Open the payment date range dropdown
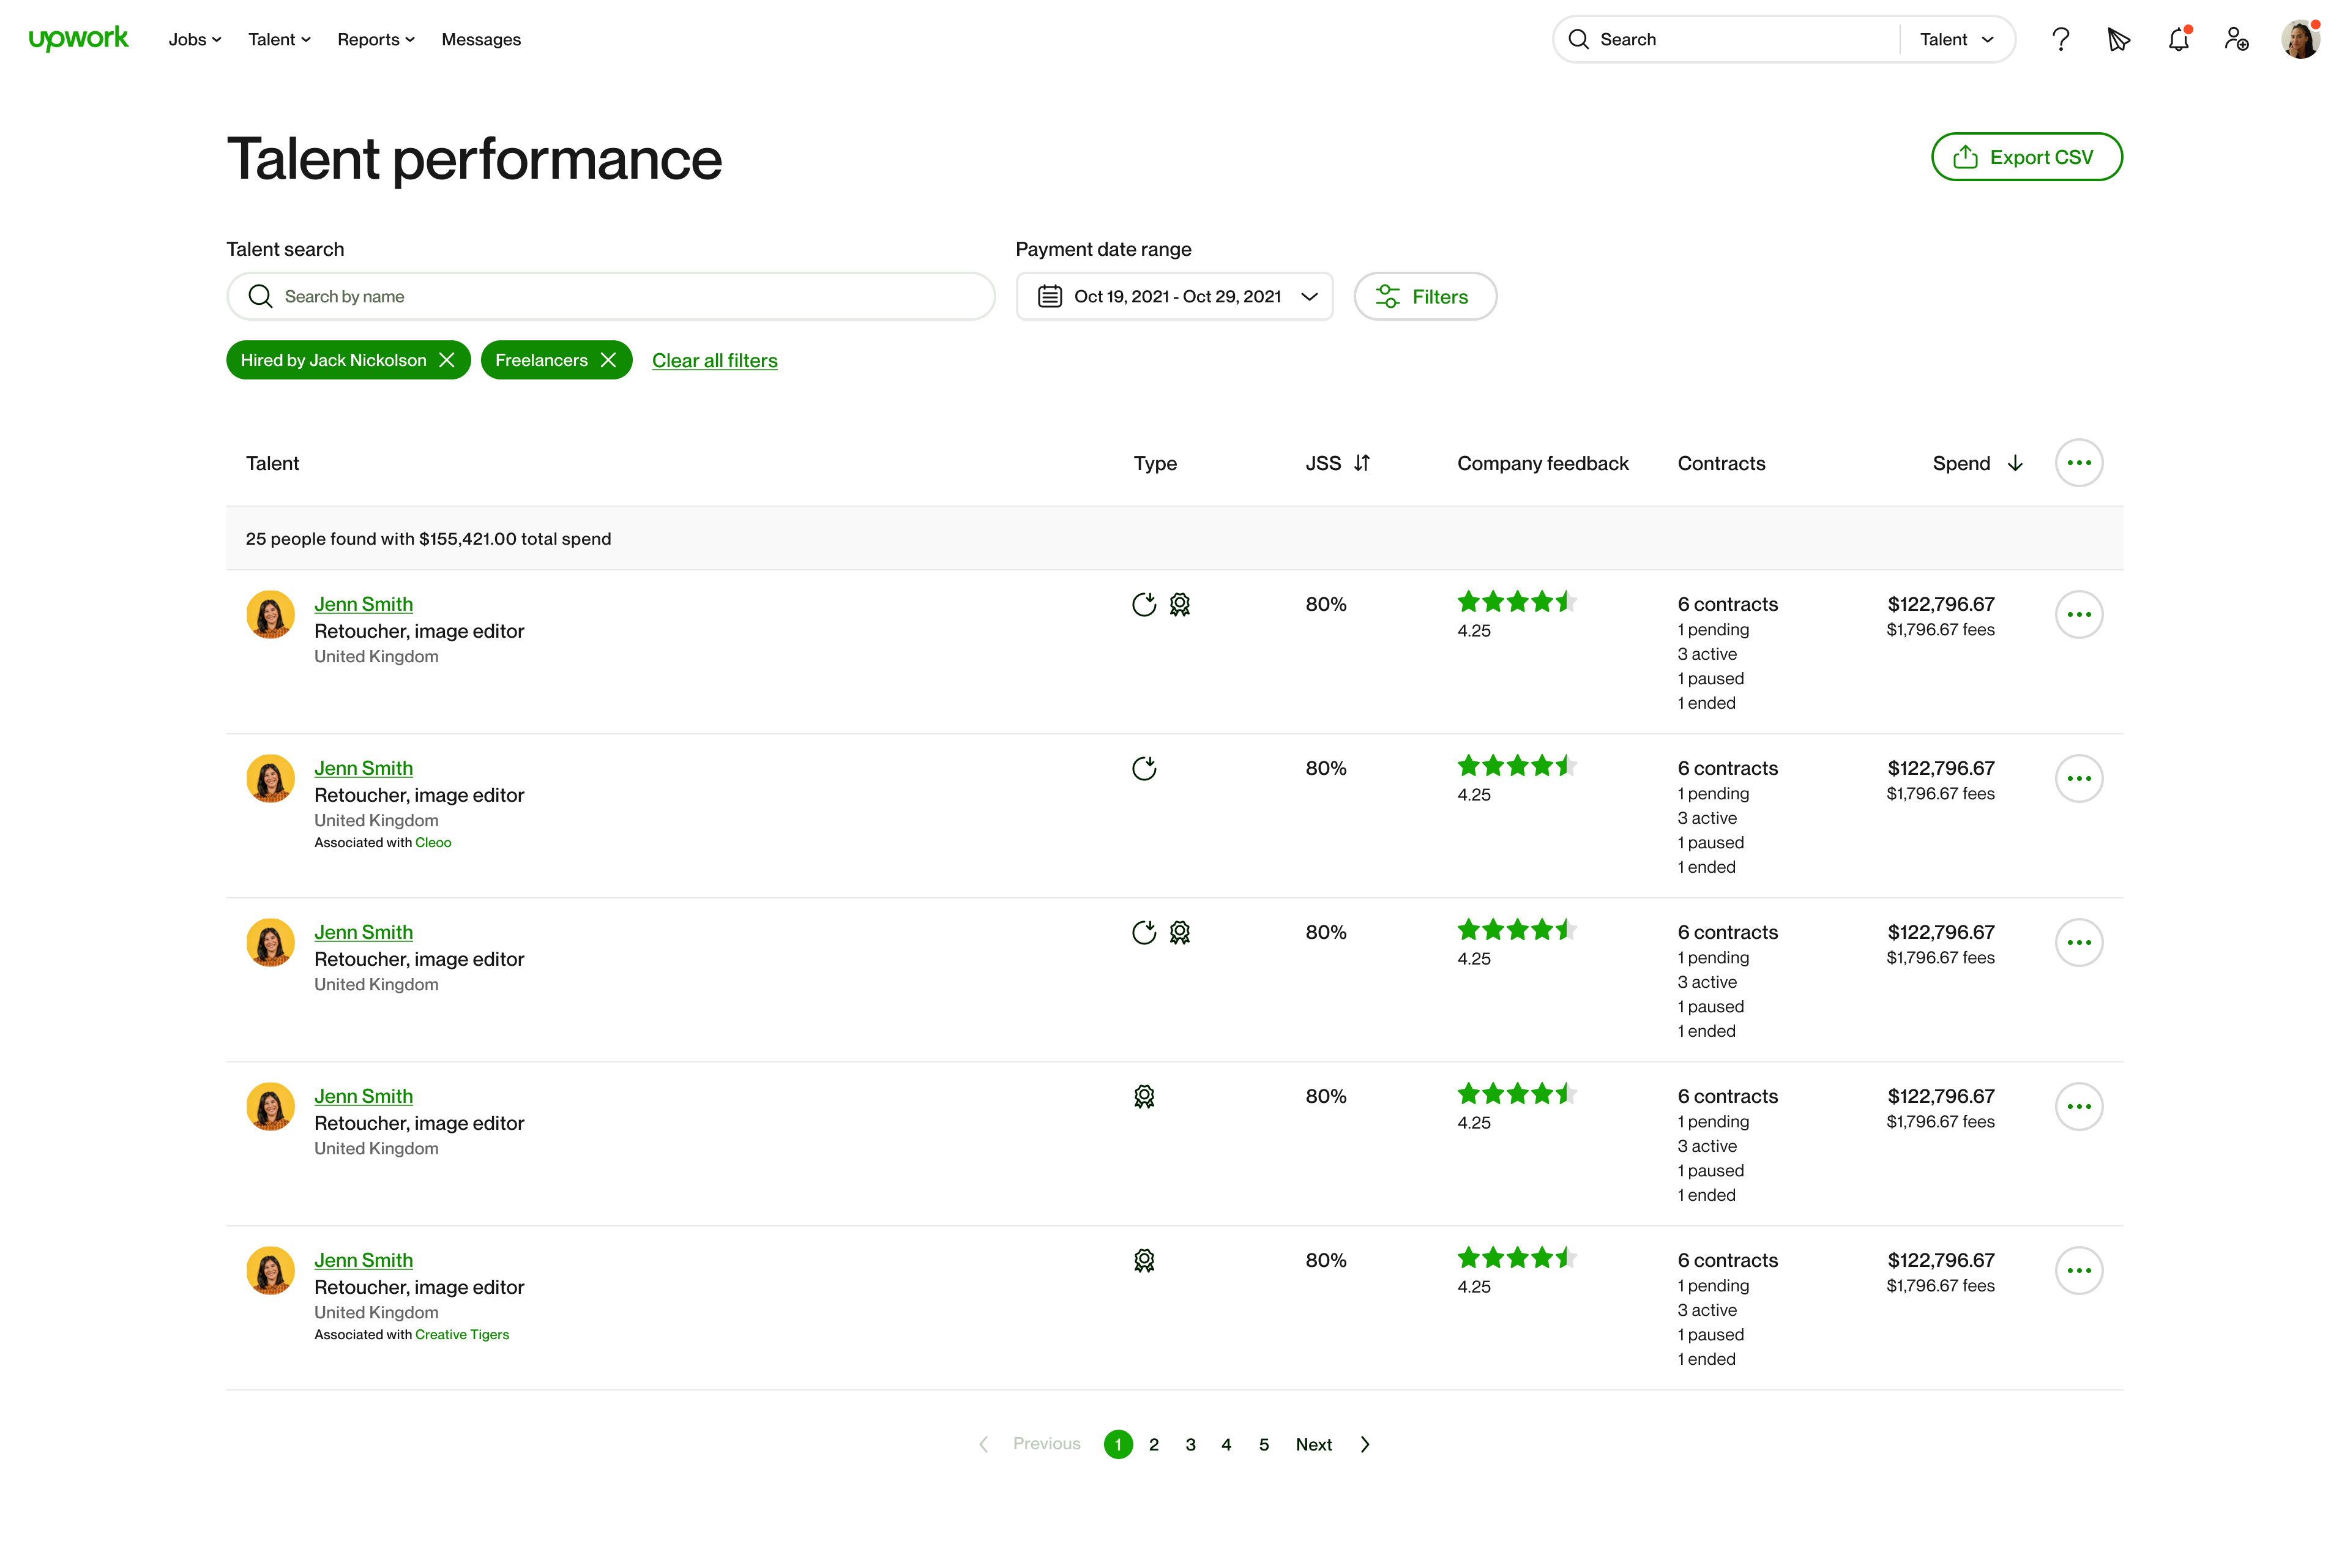This screenshot has height=1568, width=2350. click(1174, 296)
